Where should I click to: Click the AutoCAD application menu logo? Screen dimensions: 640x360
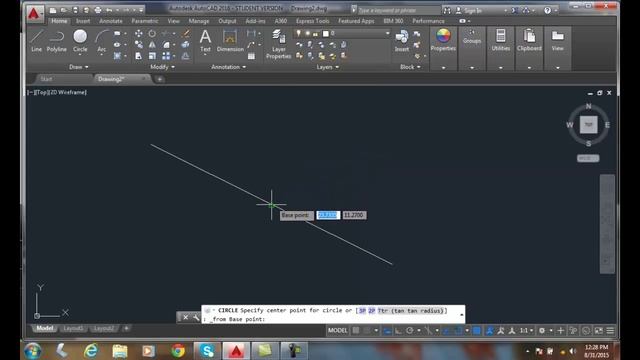(x=34, y=13)
